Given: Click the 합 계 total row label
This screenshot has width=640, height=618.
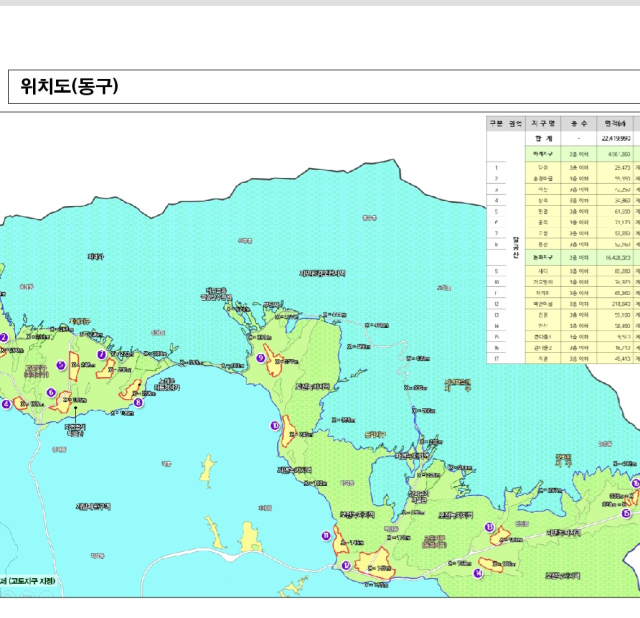Looking at the screenshot, I should [543, 139].
